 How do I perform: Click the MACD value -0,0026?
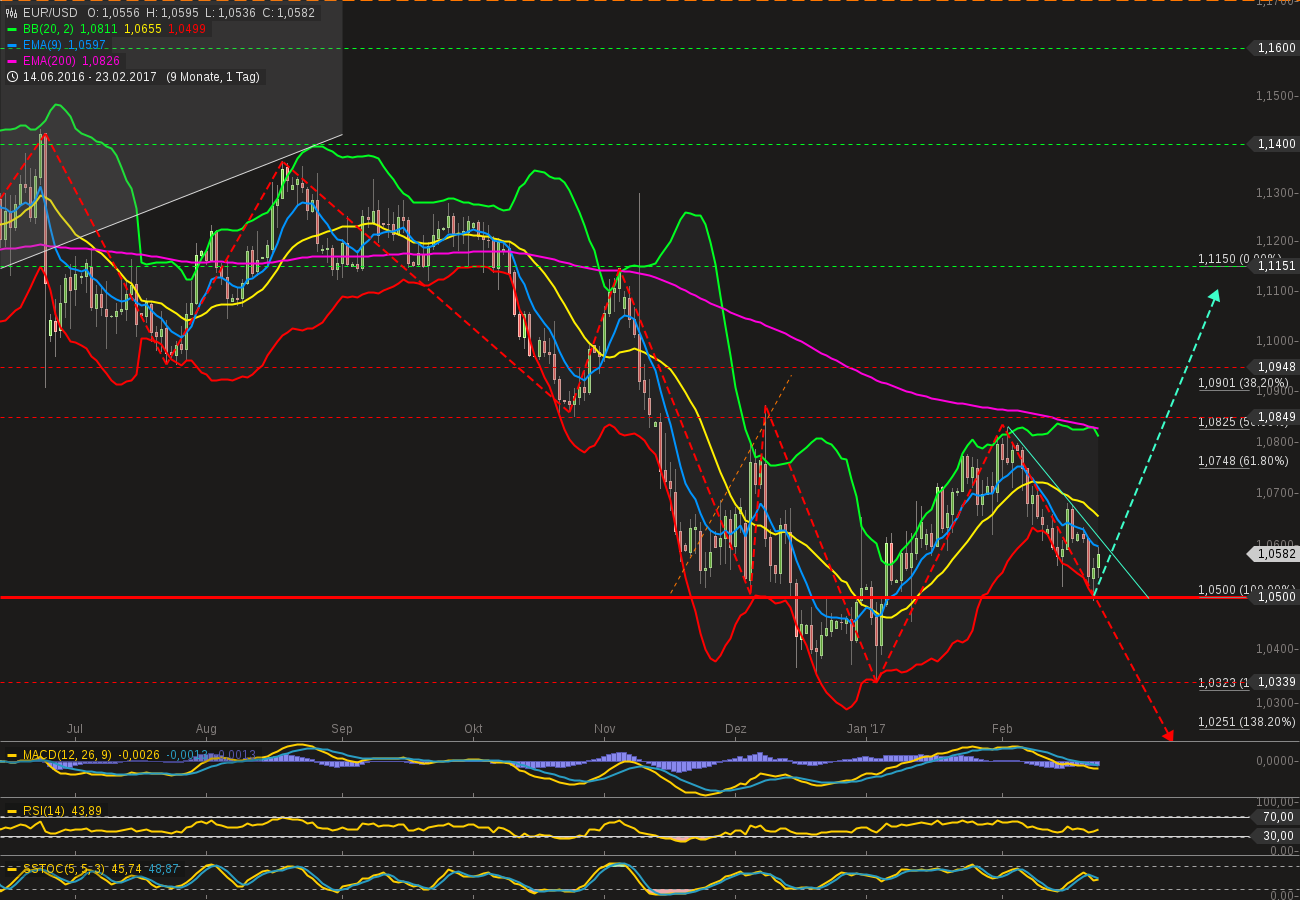tap(140, 755)
